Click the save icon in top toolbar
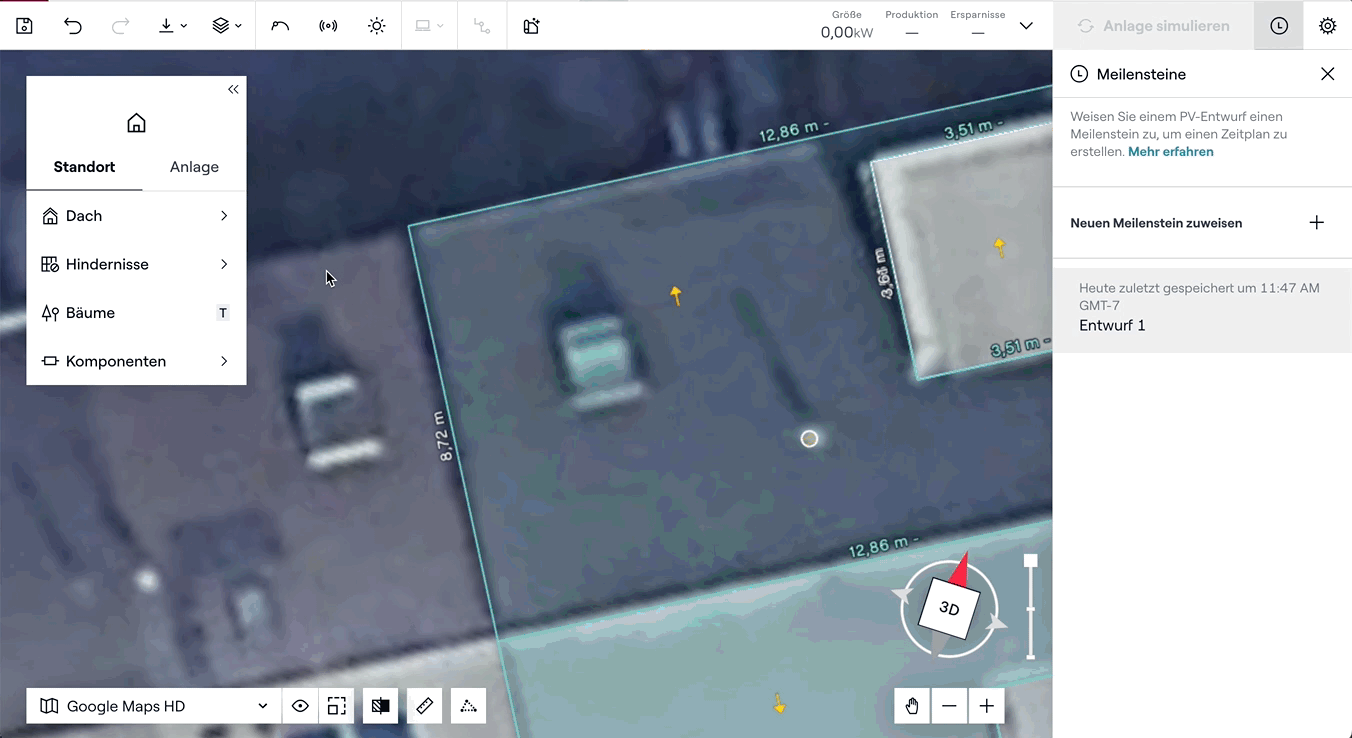The image size is (1352, 738). (x=24, y=26)
